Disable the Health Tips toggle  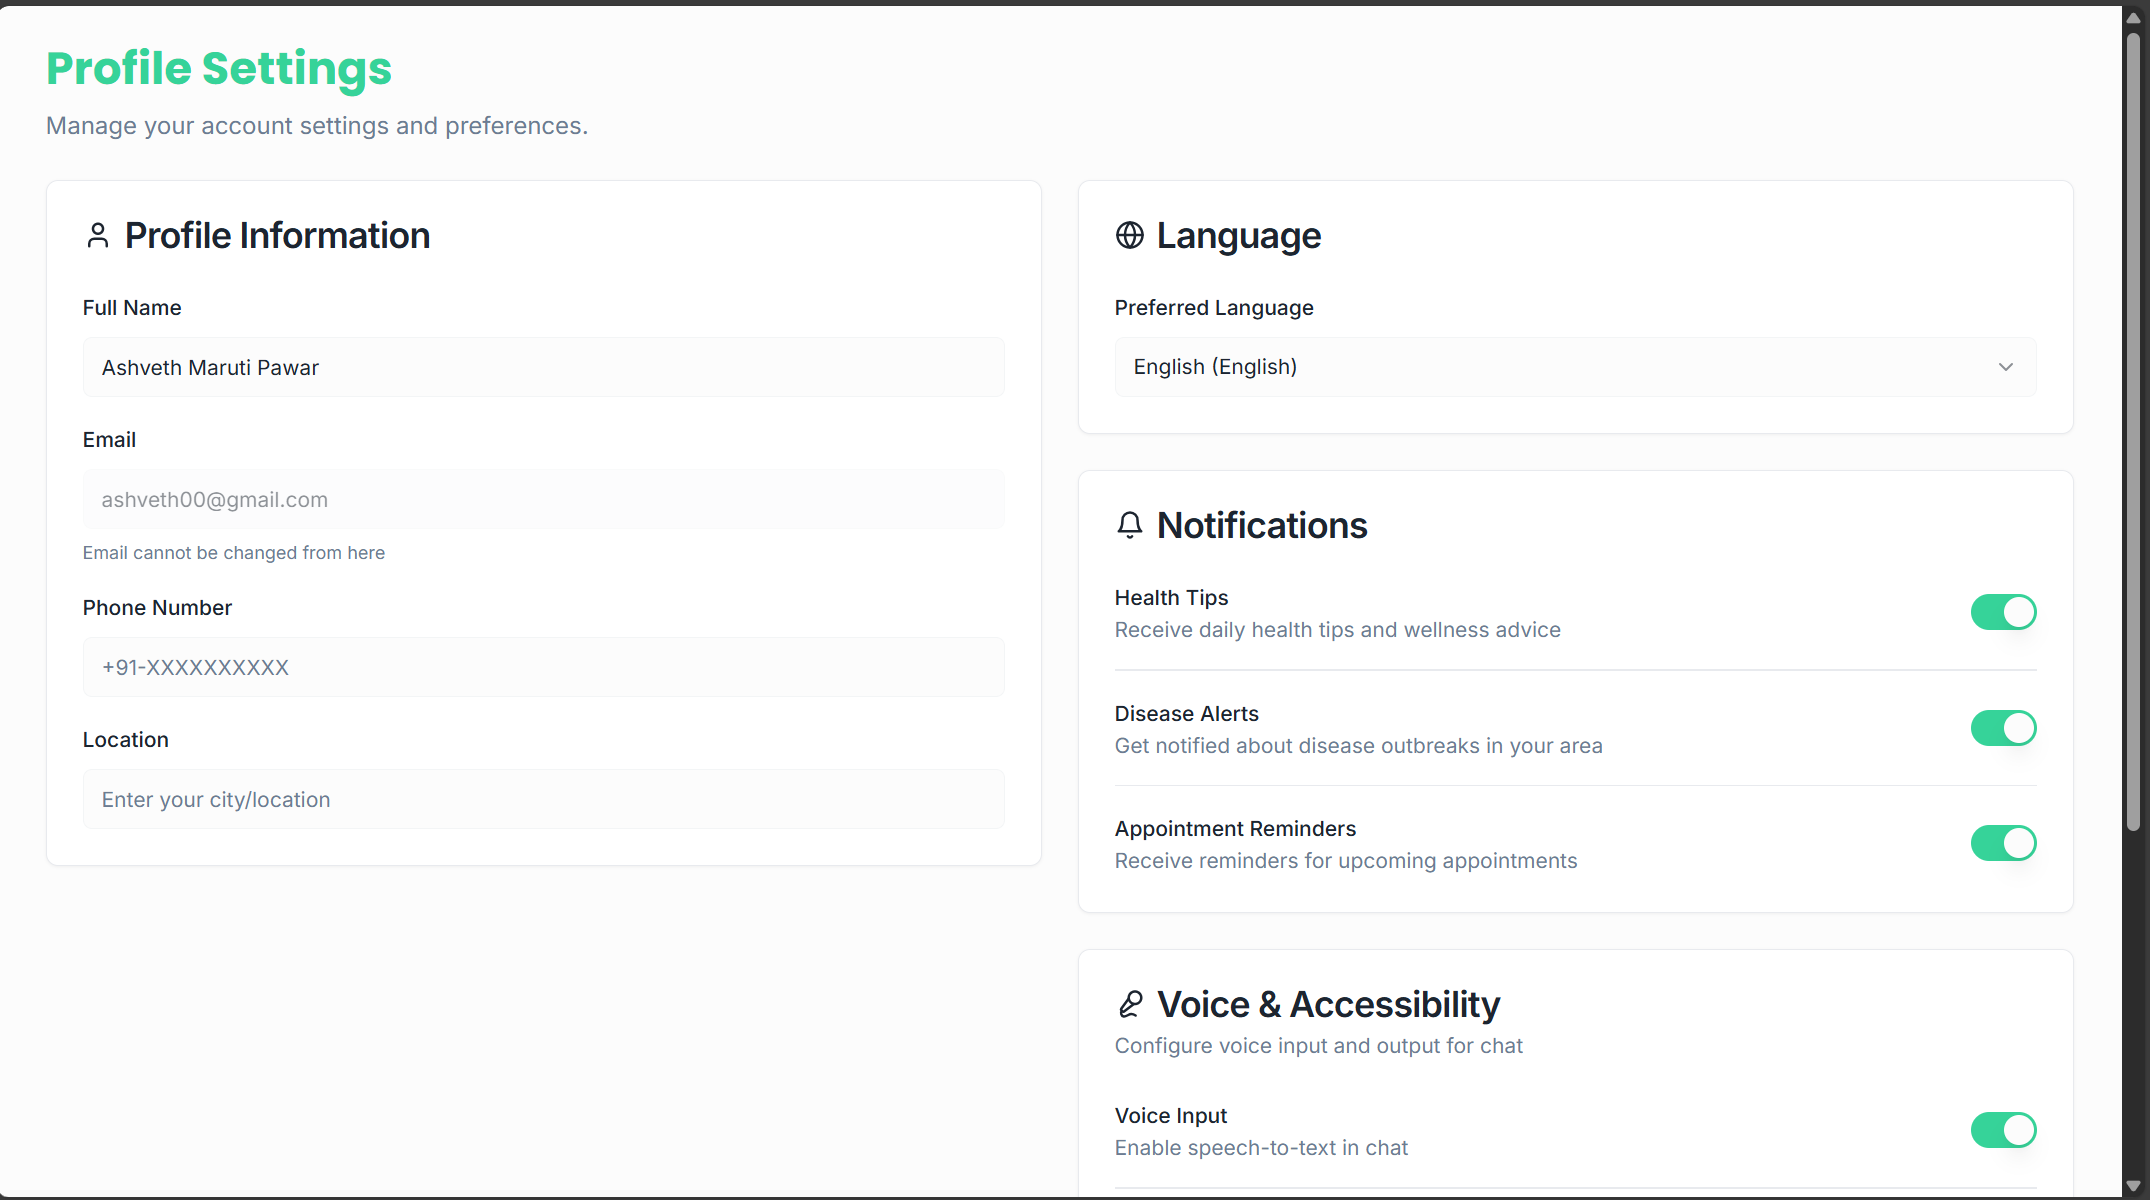click(2003, 612)
